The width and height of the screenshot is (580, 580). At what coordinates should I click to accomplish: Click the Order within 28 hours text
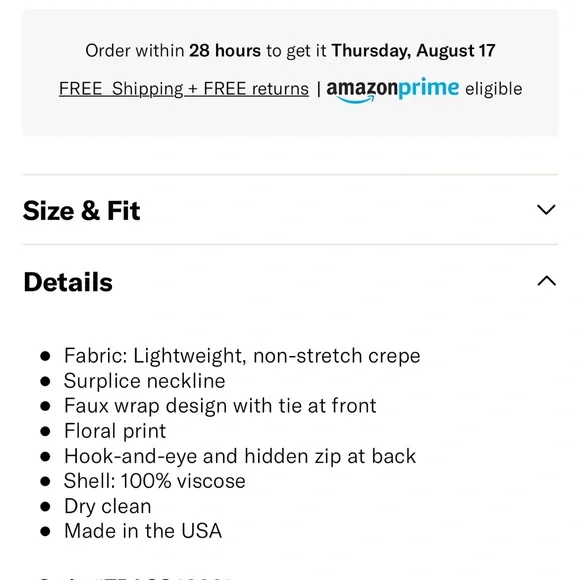click(173, 51)
